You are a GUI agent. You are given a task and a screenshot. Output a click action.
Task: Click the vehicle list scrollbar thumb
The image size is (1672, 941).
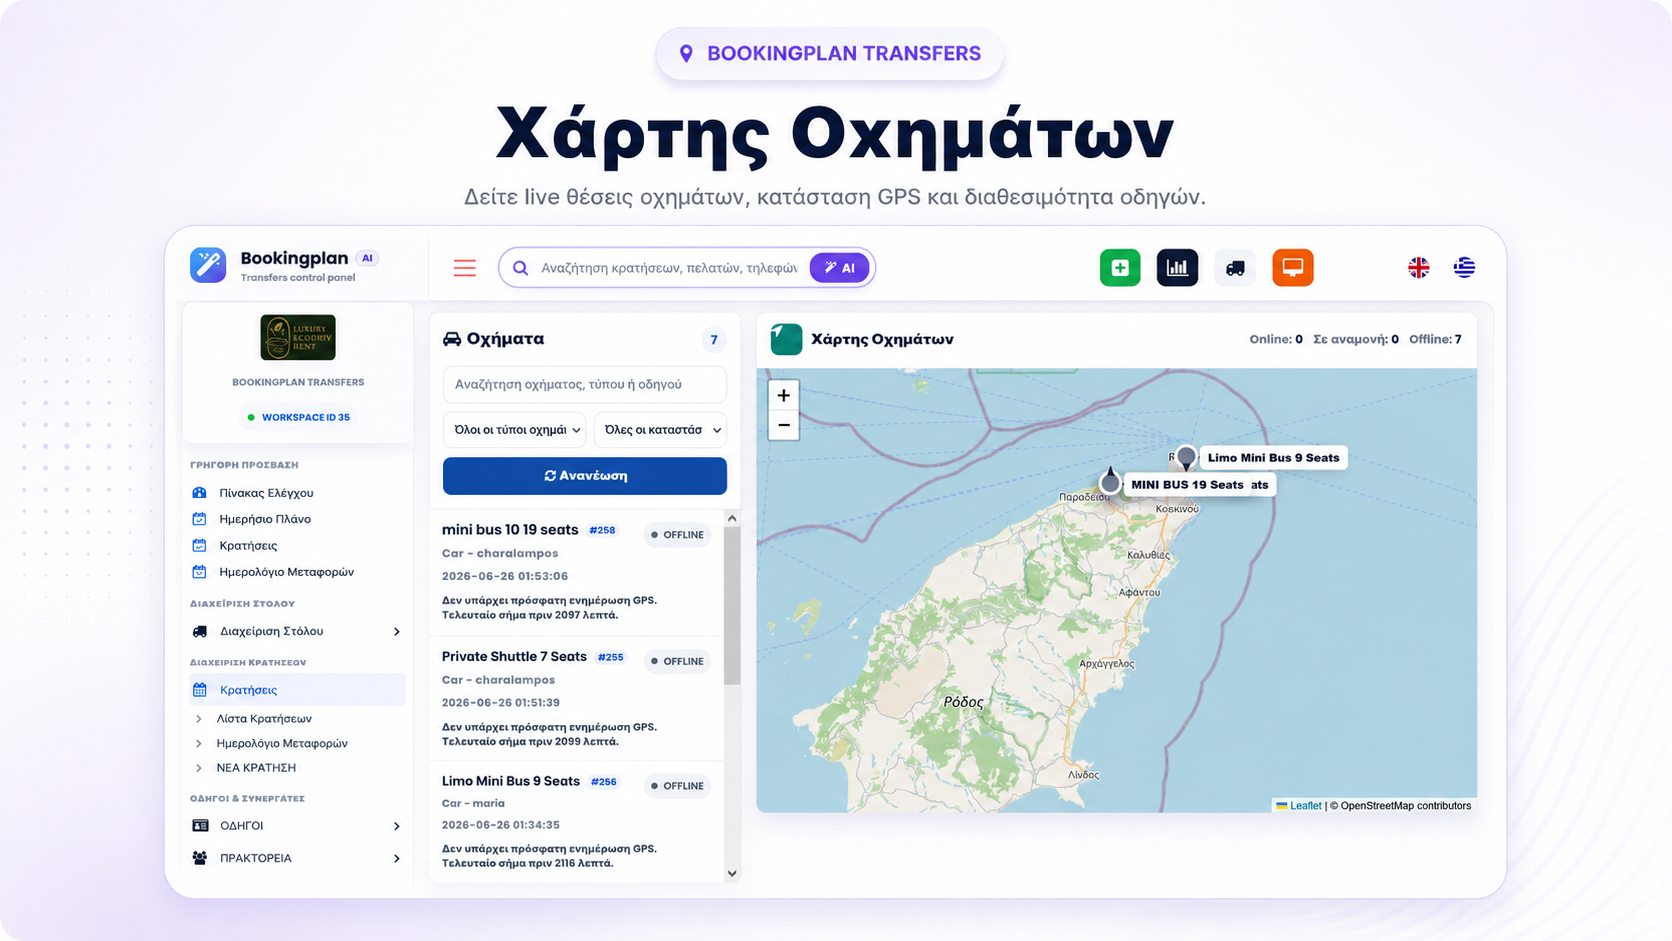pyautogui.click(x=732, y=606)
